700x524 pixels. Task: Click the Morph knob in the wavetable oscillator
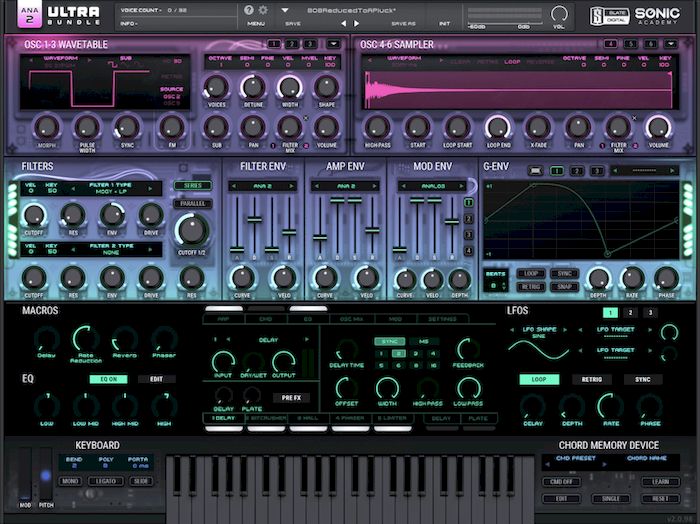(x=46, y=127)
